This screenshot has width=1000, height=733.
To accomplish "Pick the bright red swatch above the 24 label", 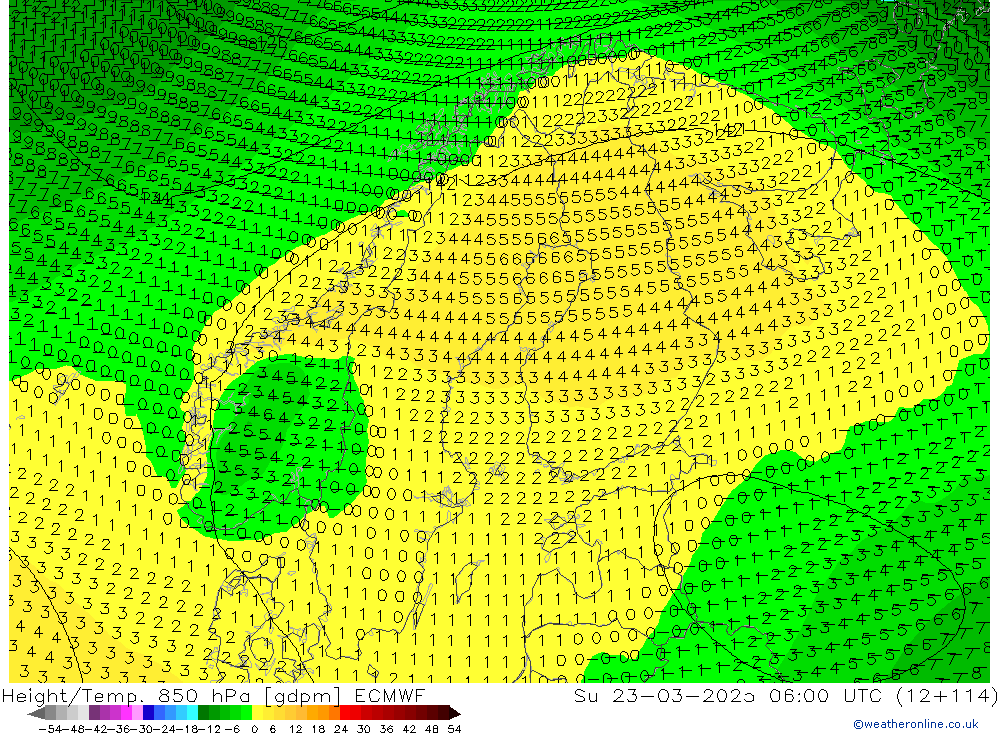I will click(345, 713).
